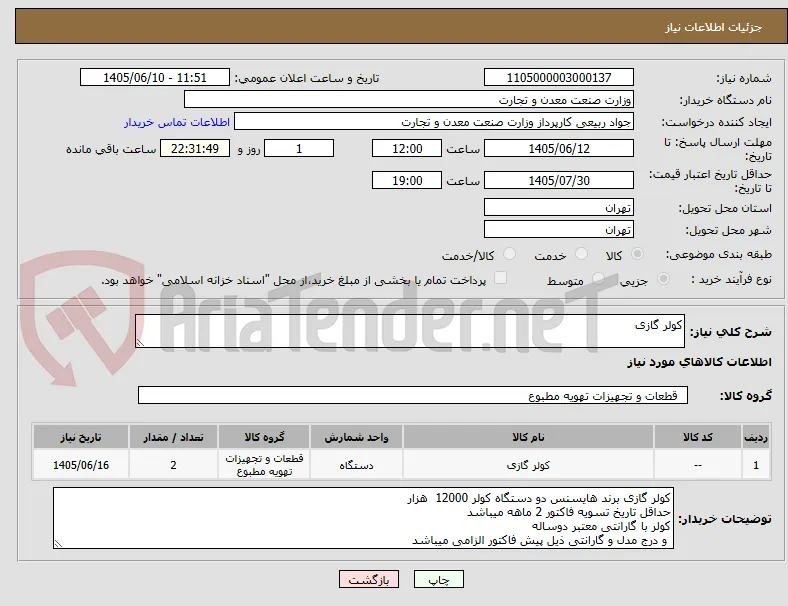Click the delivery province field تهران
This screenshot has height=606, width=788.
559,207
